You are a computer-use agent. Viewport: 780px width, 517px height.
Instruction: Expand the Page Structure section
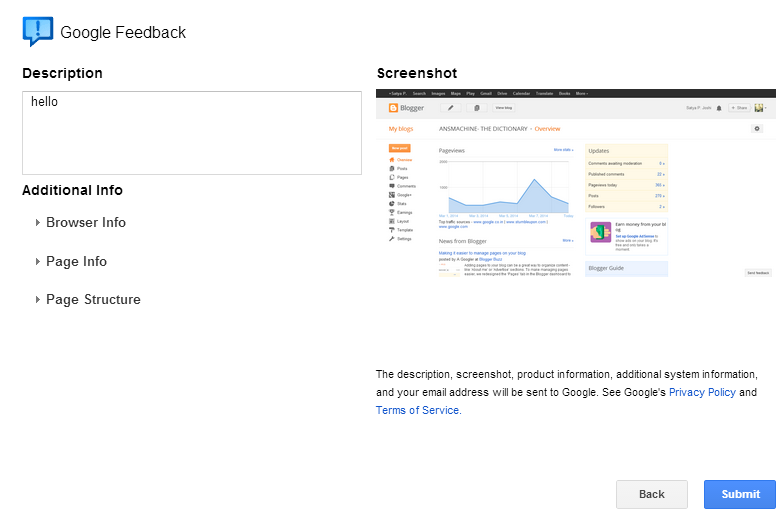pos(93,299)
